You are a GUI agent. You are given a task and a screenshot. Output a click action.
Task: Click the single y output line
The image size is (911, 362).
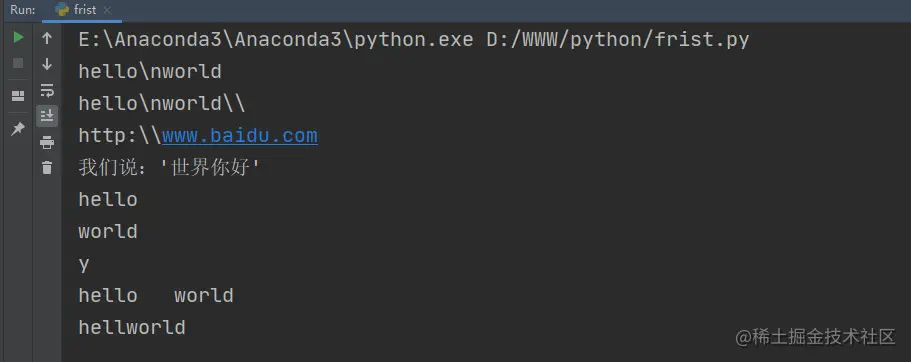[84, 264]
